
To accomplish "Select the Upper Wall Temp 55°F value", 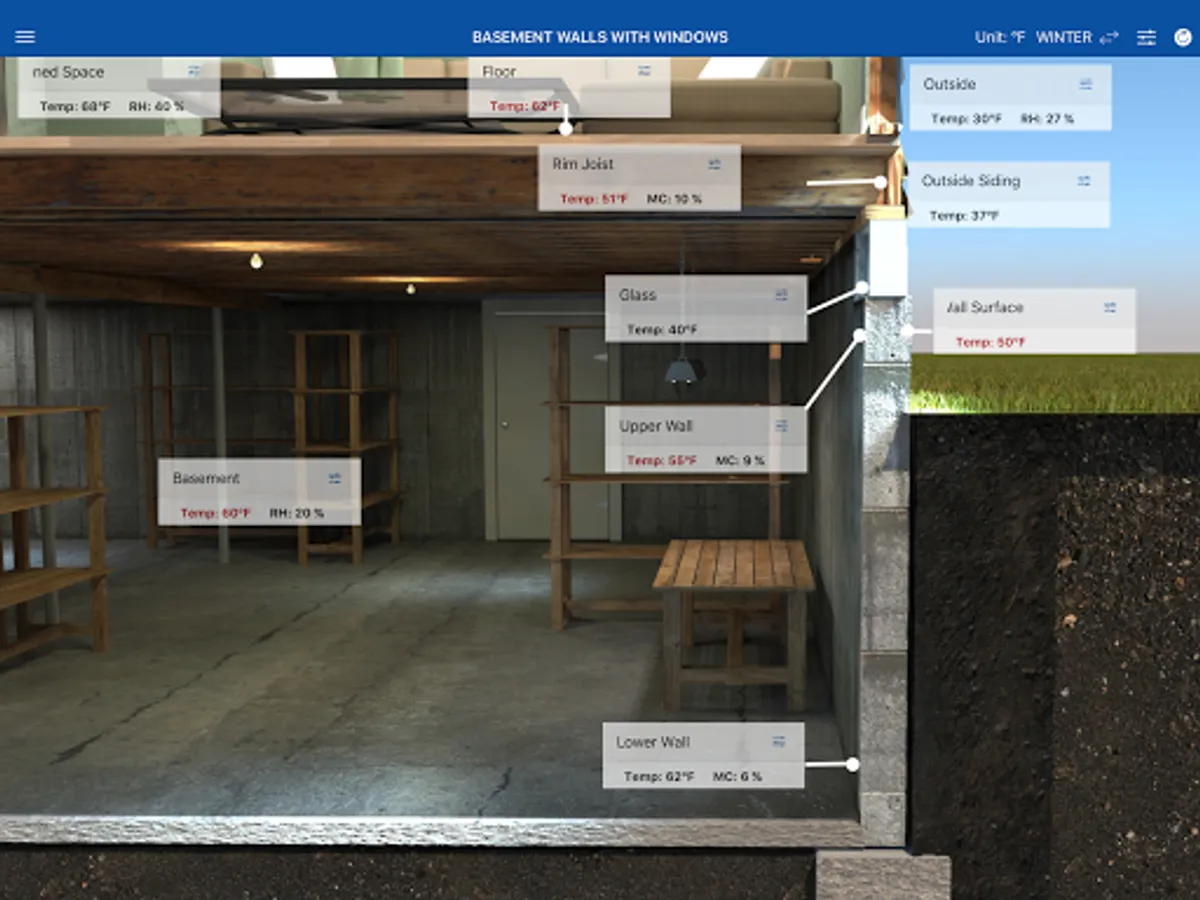I will pyautogui.click(x=662, y=461).
